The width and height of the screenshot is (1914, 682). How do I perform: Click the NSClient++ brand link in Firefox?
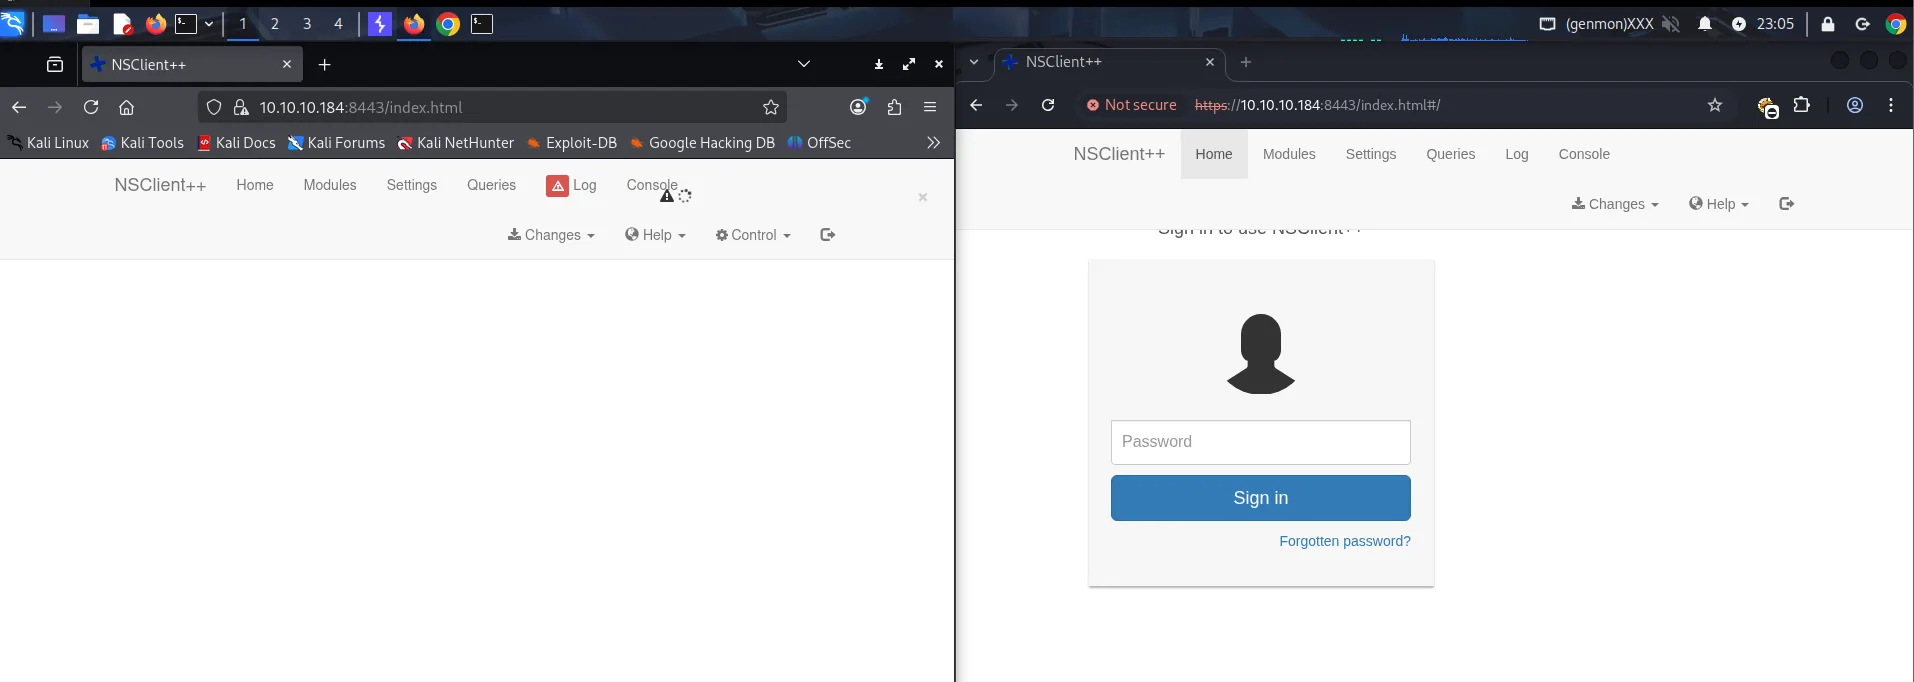160,185
